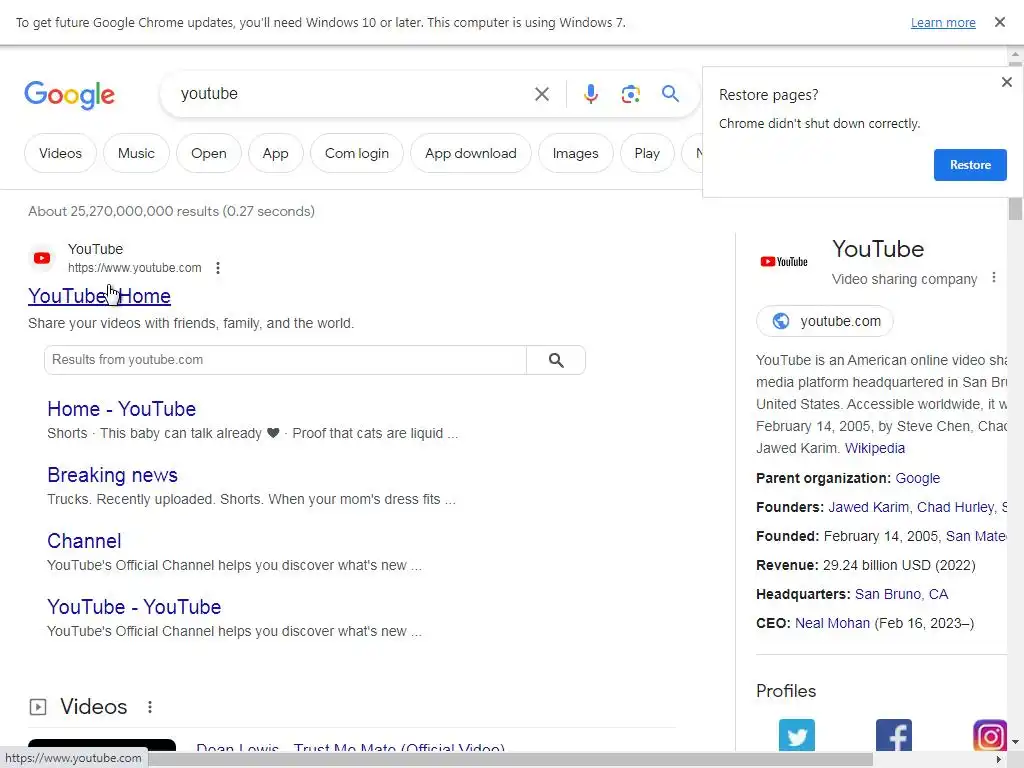Click the blue magnifier search icon
This screenshot has height=768, width=1024.
670,93
